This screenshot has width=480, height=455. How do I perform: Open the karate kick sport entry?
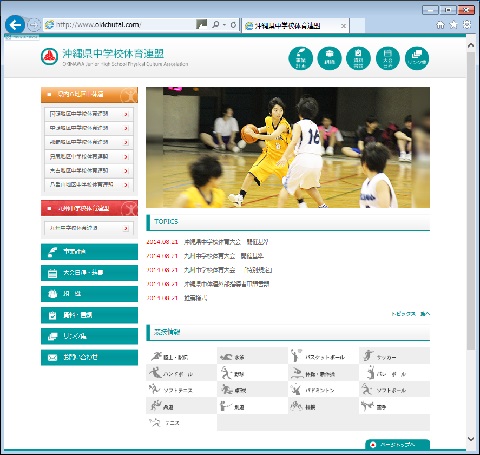click(394, 406)
